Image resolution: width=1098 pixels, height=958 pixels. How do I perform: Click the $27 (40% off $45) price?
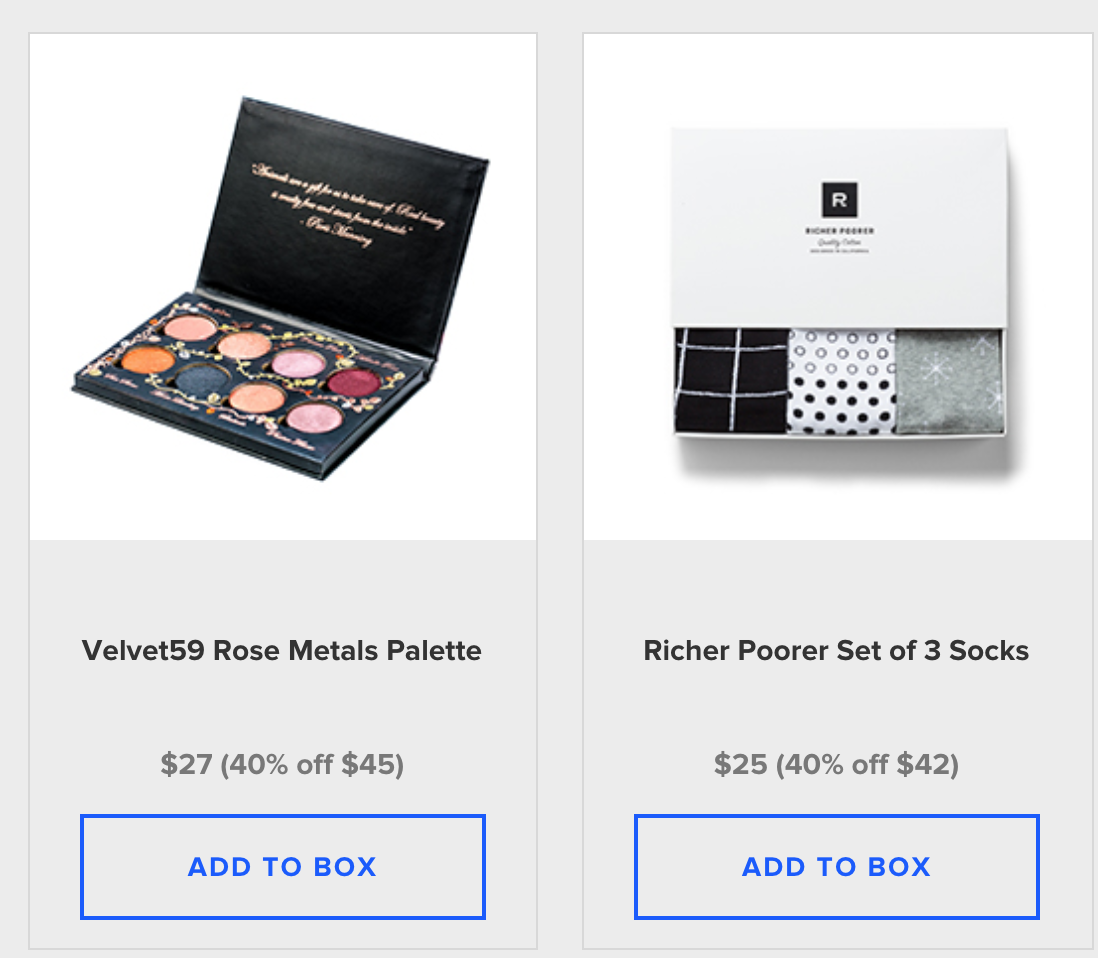point(282,764)
